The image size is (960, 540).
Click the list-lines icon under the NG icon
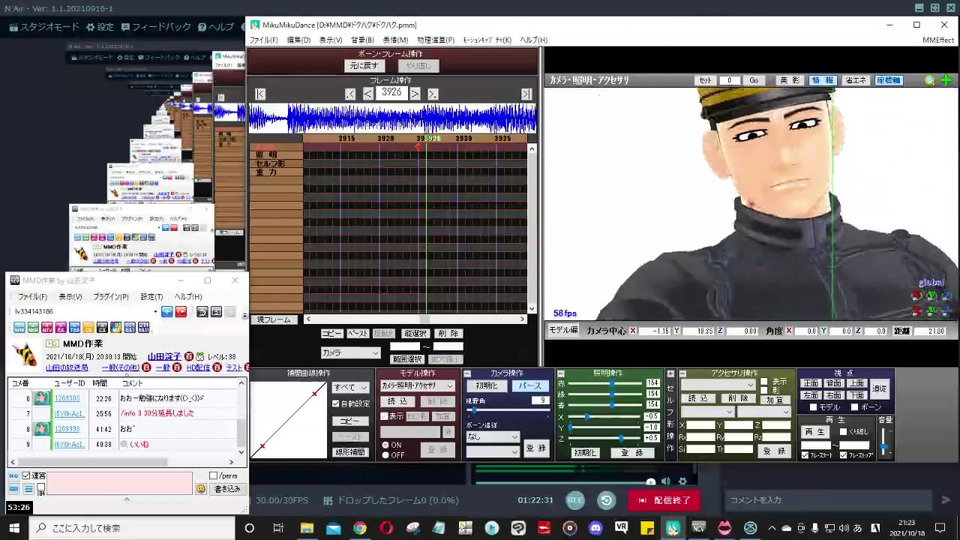(x=28, y=489)
